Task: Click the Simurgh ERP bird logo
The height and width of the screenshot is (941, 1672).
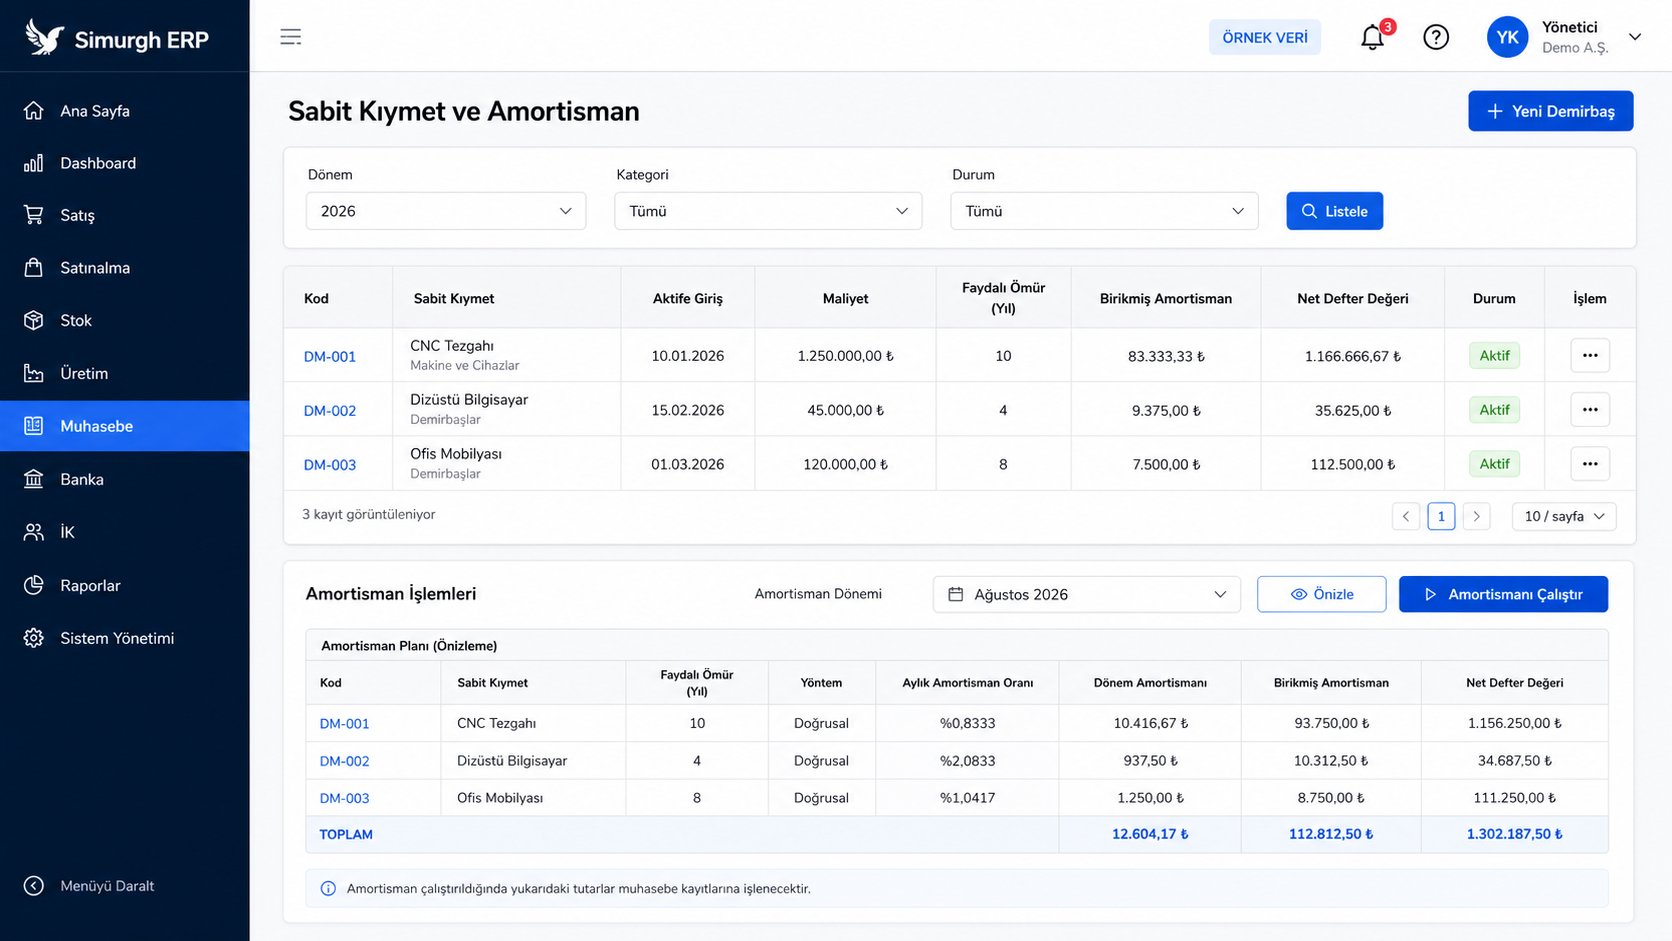Action: click(44, 38)
